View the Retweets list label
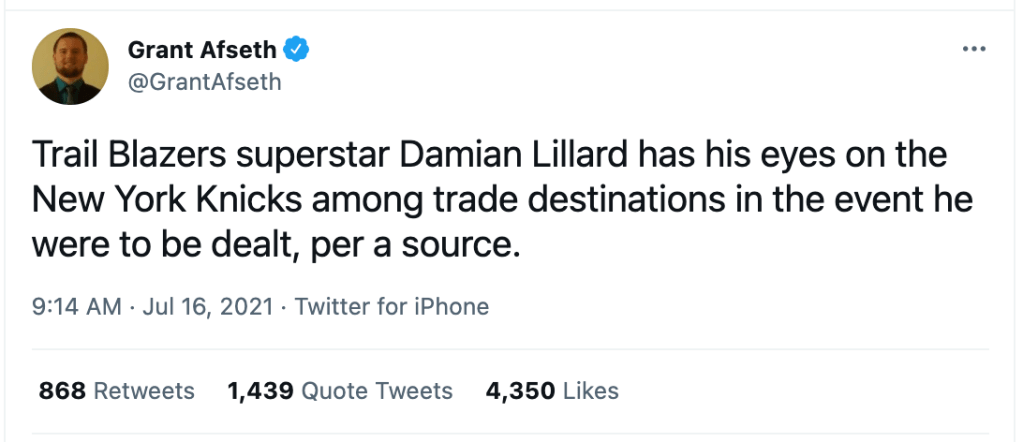The image size is (1023, 442). tap(145, 391)
